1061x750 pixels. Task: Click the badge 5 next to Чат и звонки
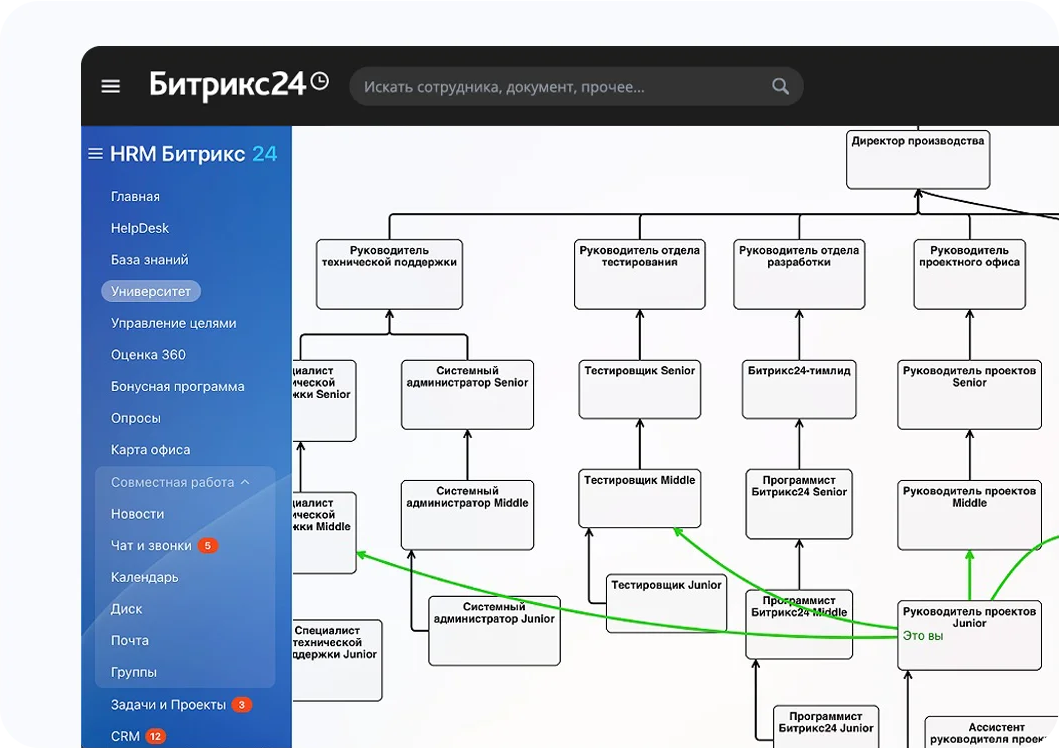click(x=208, y=546)
